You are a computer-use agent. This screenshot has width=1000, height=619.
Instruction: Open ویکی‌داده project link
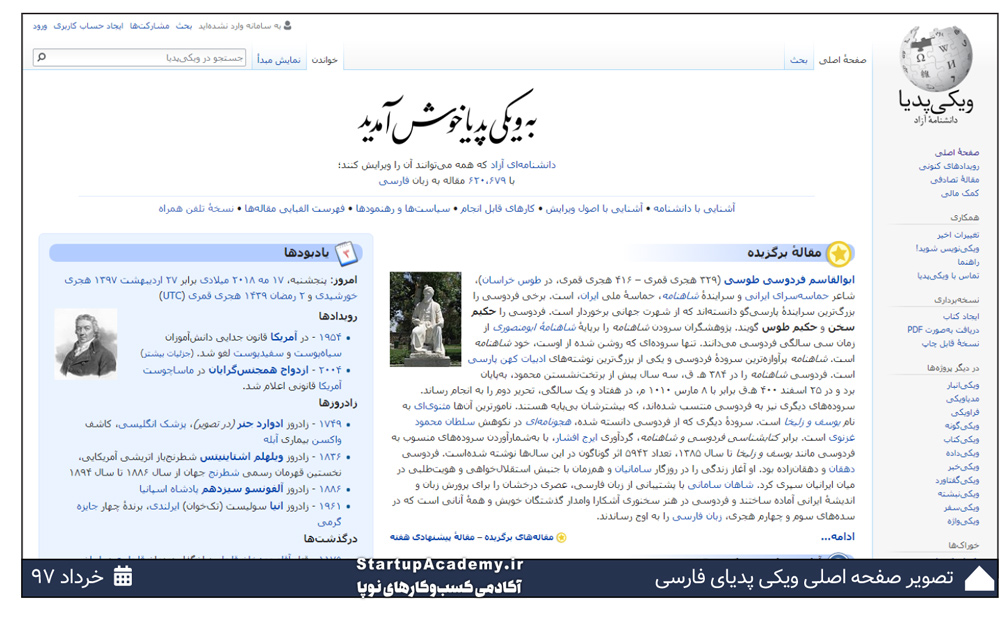click(x=962, y=453)
